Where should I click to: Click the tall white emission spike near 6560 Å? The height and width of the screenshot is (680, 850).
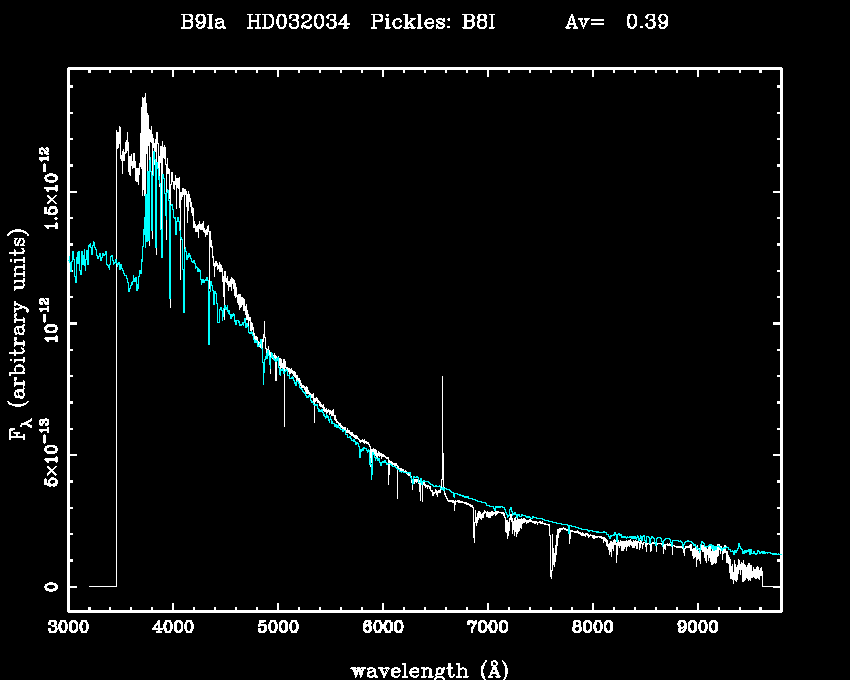[442, 420]
